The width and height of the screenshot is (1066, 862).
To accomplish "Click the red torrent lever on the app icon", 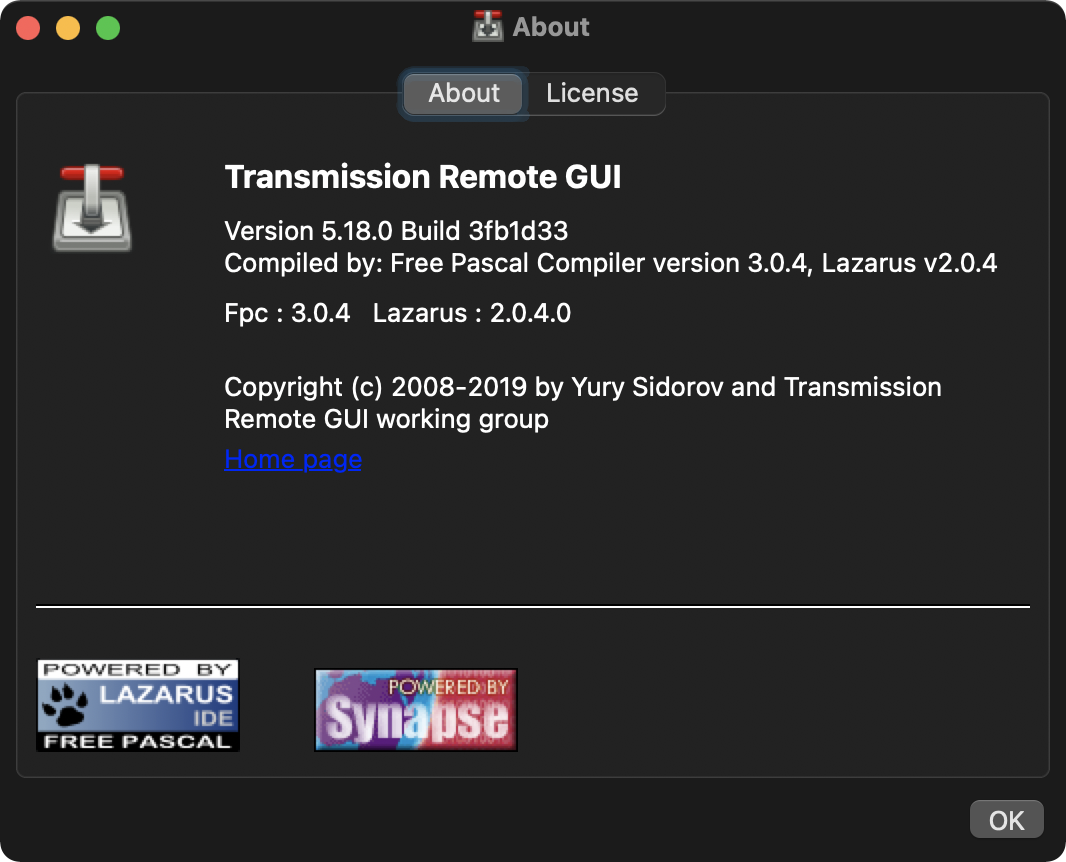I will (x=91, y=175).
